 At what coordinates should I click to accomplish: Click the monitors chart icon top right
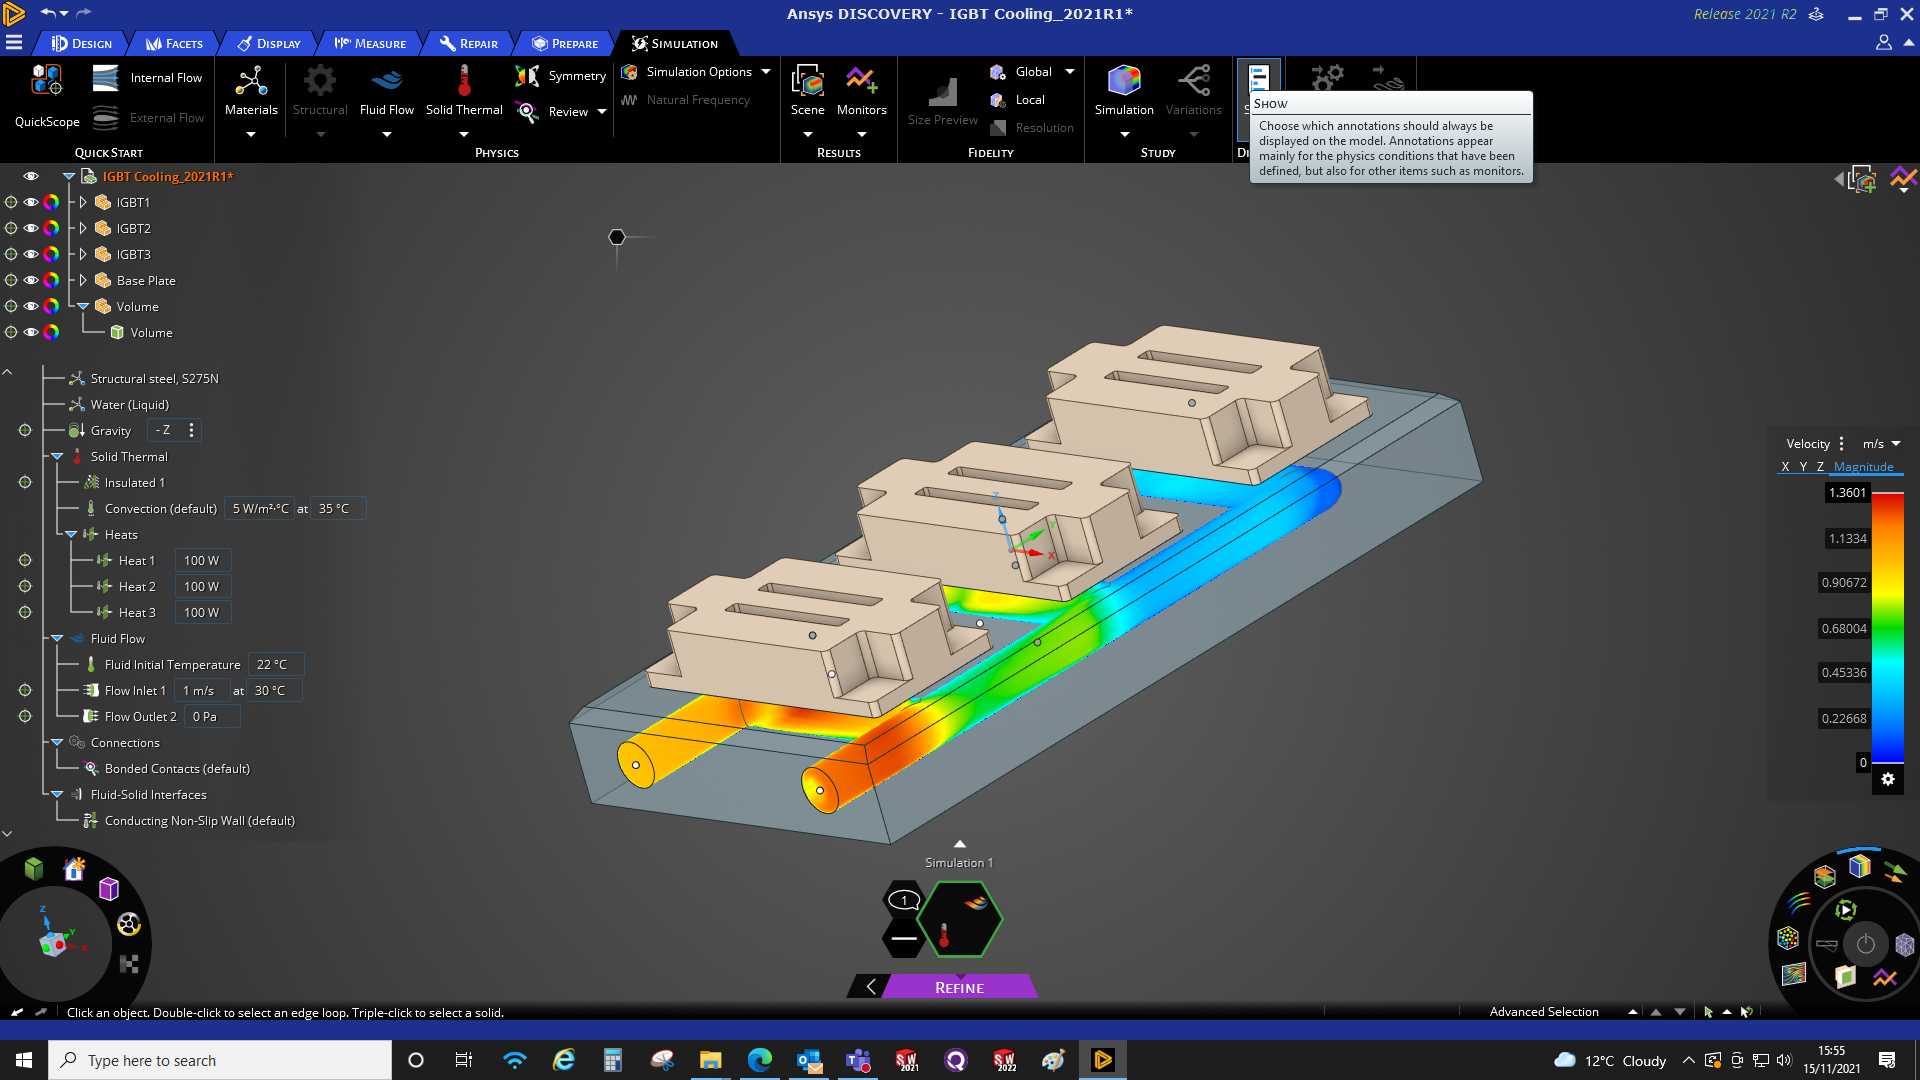[x=1904, y=180]
